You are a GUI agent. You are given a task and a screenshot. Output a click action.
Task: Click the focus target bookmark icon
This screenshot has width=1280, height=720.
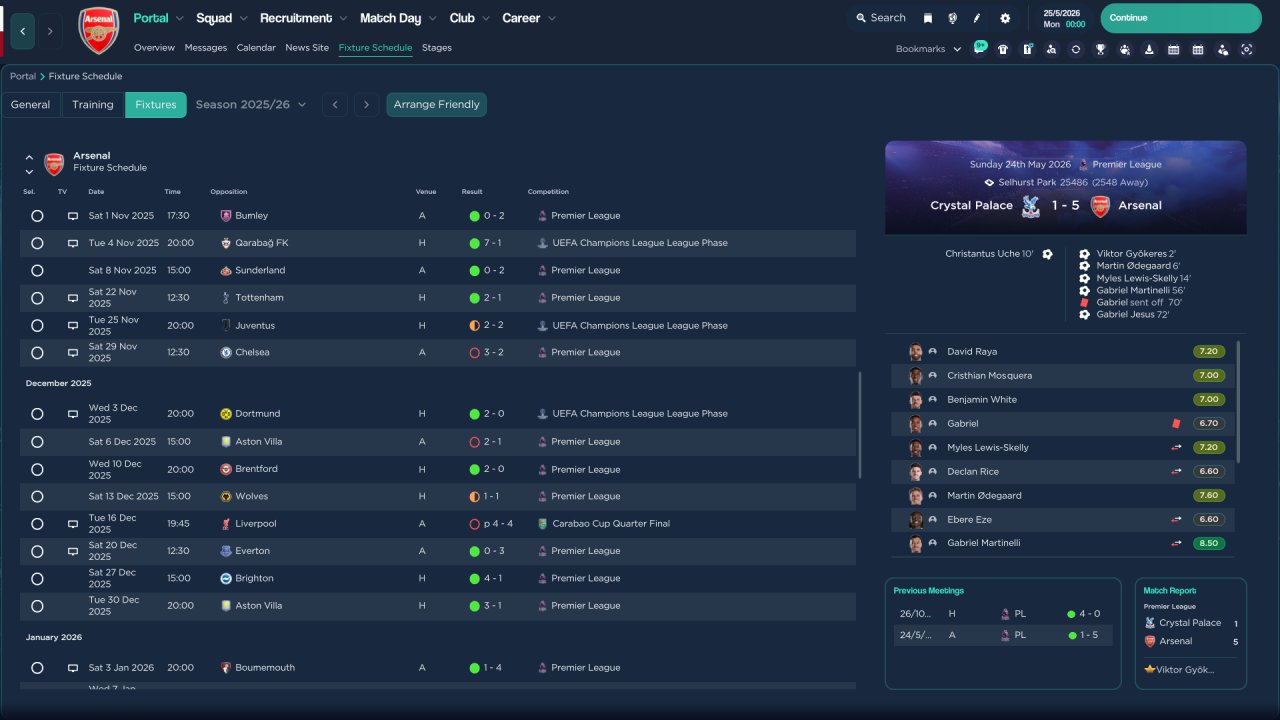tap(1246, 49)
